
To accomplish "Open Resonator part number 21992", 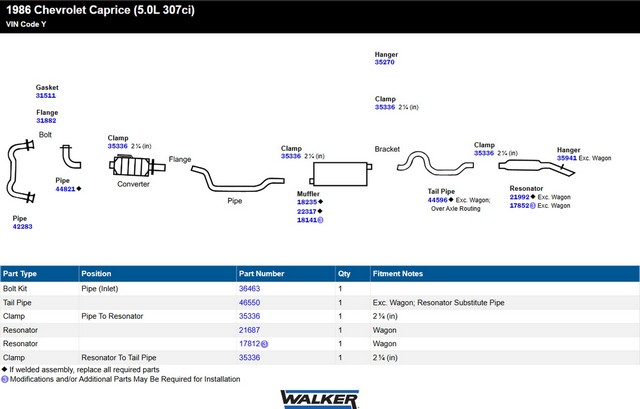I will (519, 197).
